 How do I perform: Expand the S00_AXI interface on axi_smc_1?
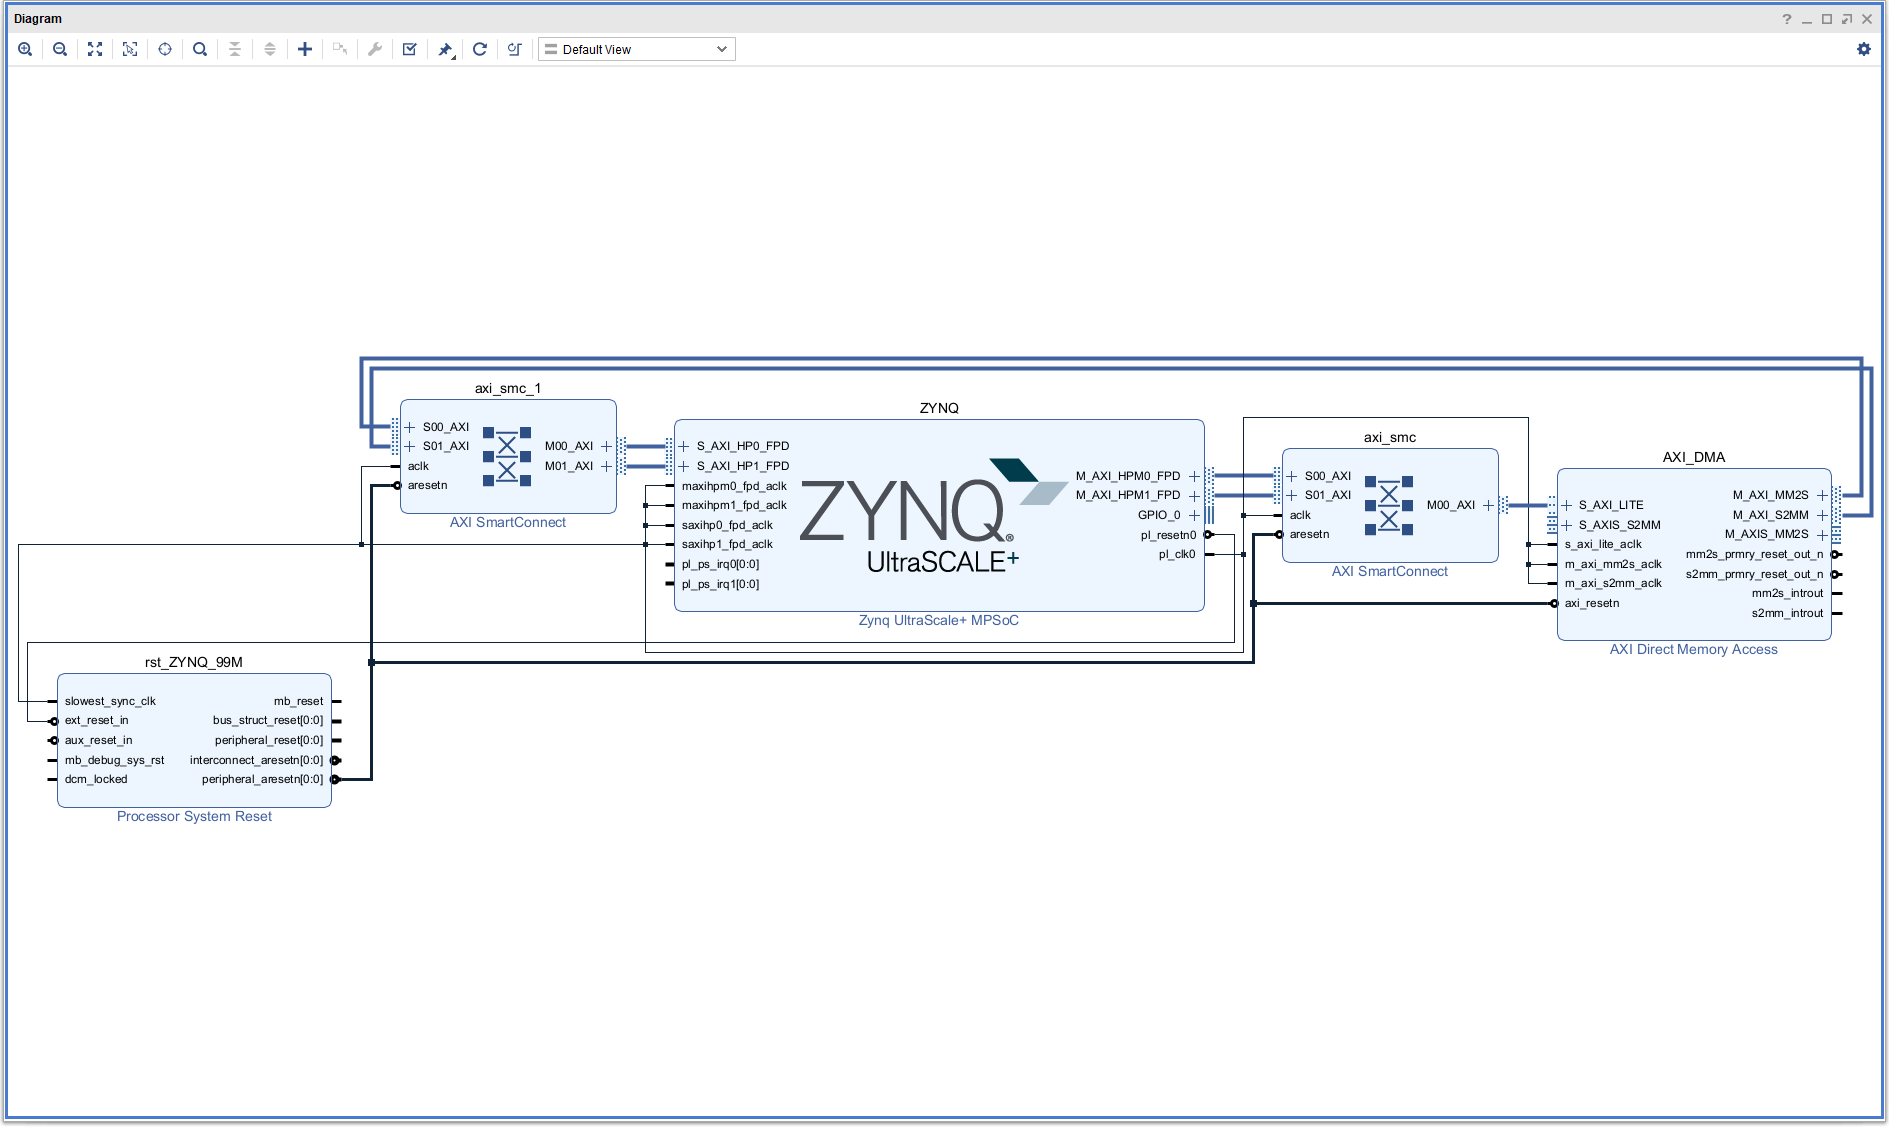(410, 427)
